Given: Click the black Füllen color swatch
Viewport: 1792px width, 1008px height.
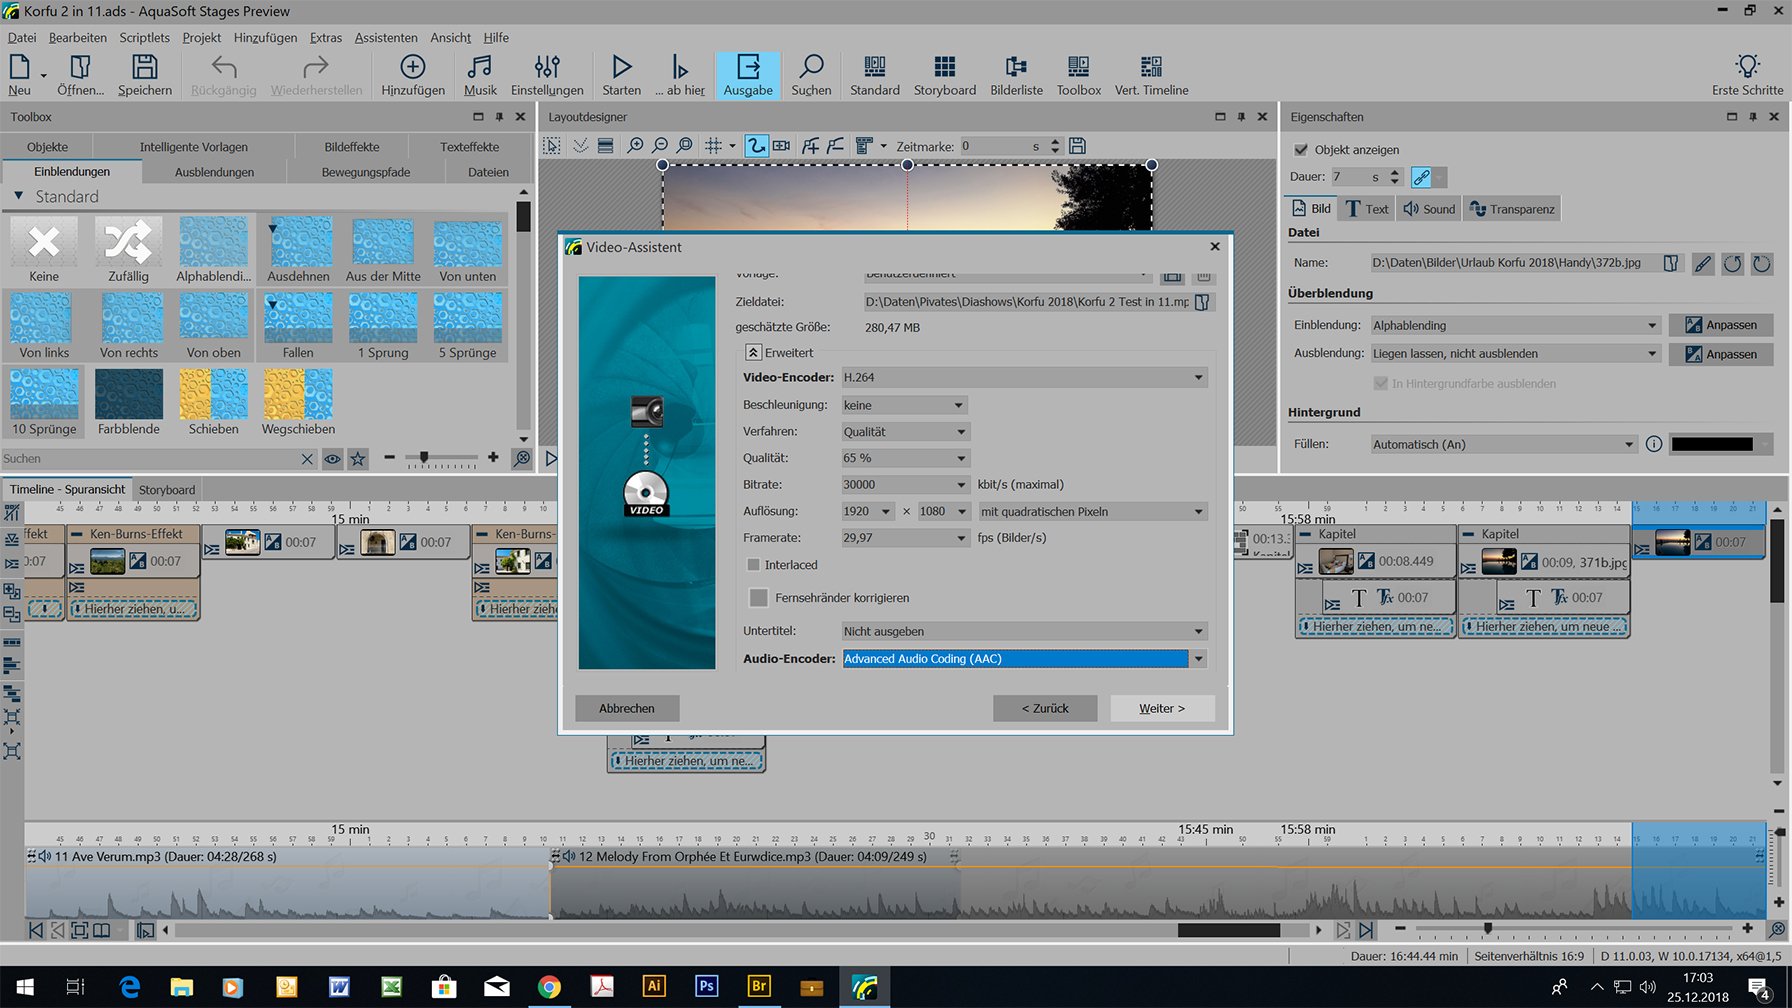Looking at the screenshot, I should [x=1711, y=444].
